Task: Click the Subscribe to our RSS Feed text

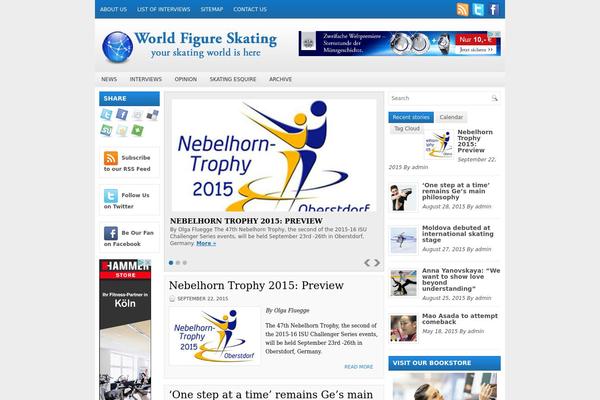Action: pyautogui.click(x=127, y=163)
